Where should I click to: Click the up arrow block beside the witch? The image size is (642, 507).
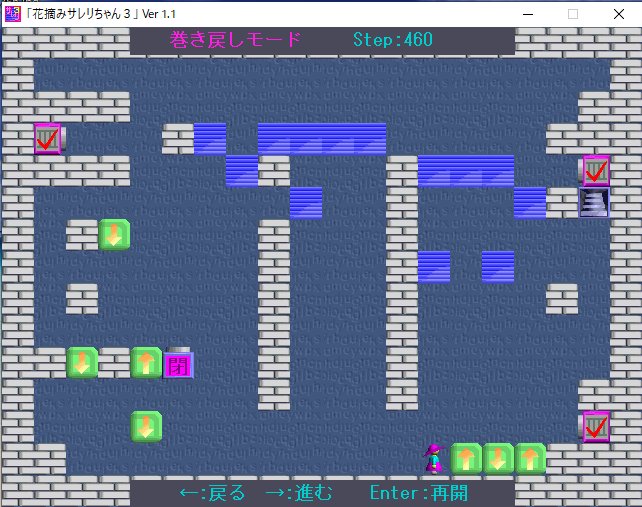466,458
